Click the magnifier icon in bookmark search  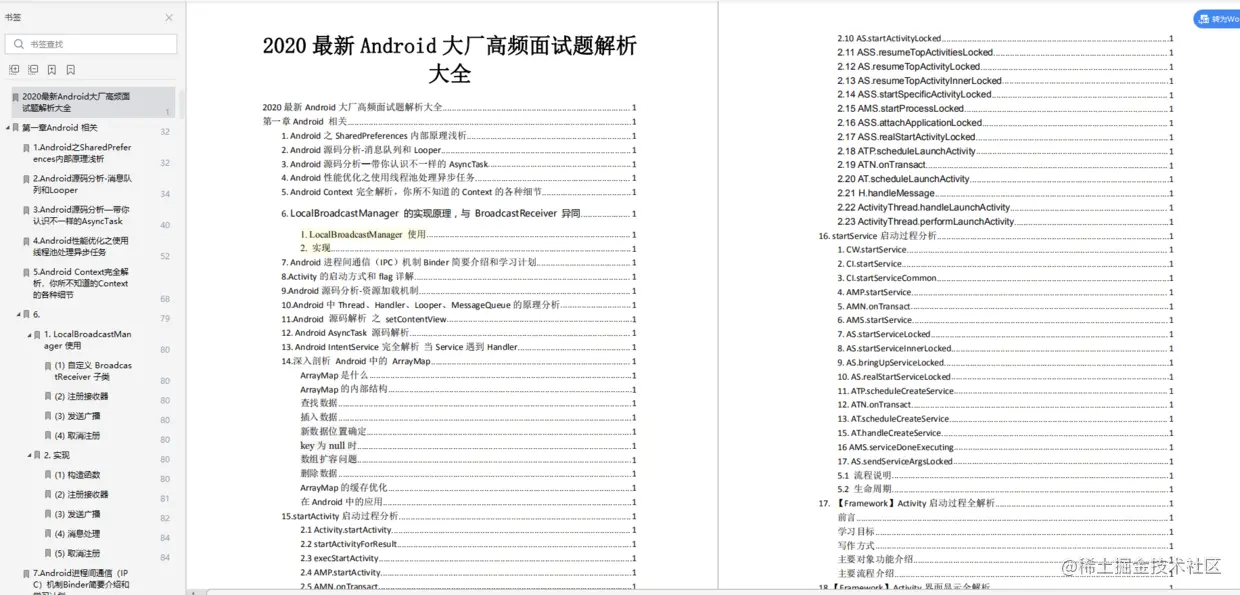tap(19, 44)
